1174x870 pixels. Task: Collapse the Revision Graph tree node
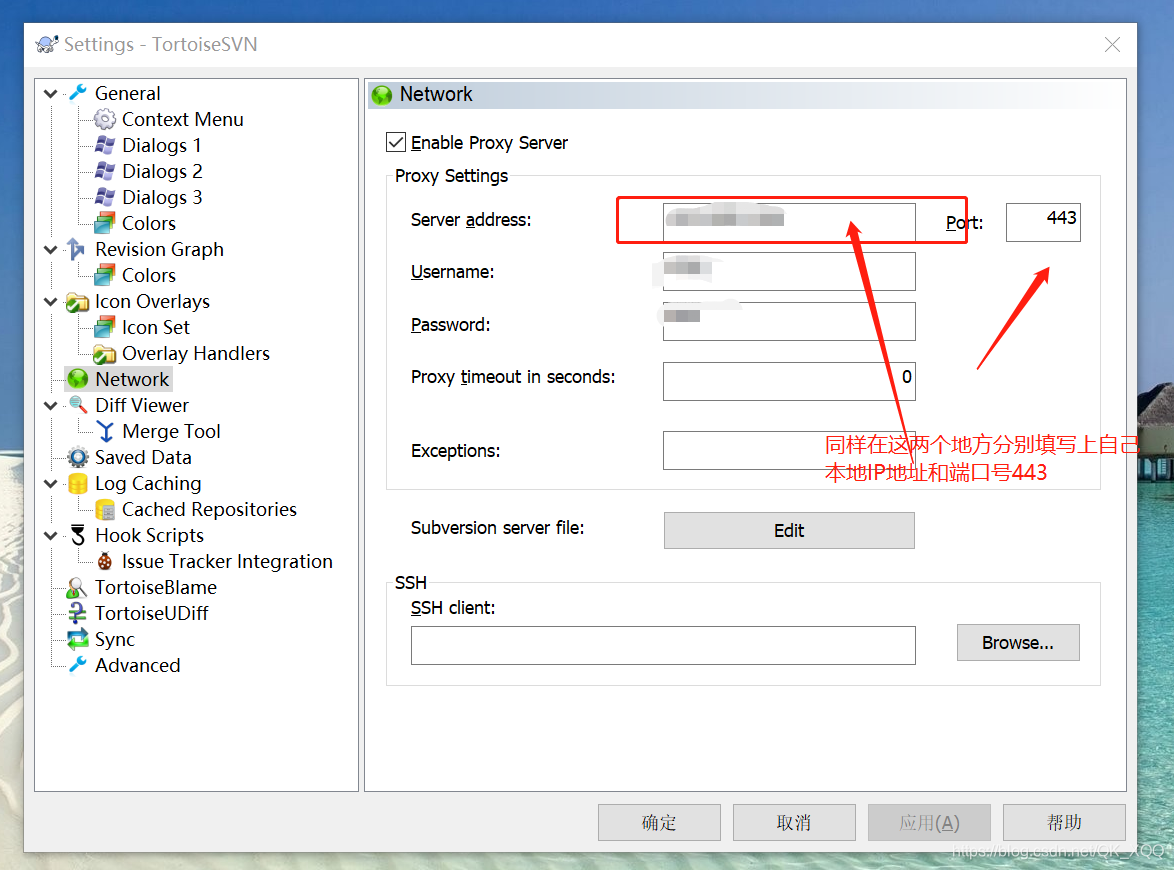[x=51, y=249]
